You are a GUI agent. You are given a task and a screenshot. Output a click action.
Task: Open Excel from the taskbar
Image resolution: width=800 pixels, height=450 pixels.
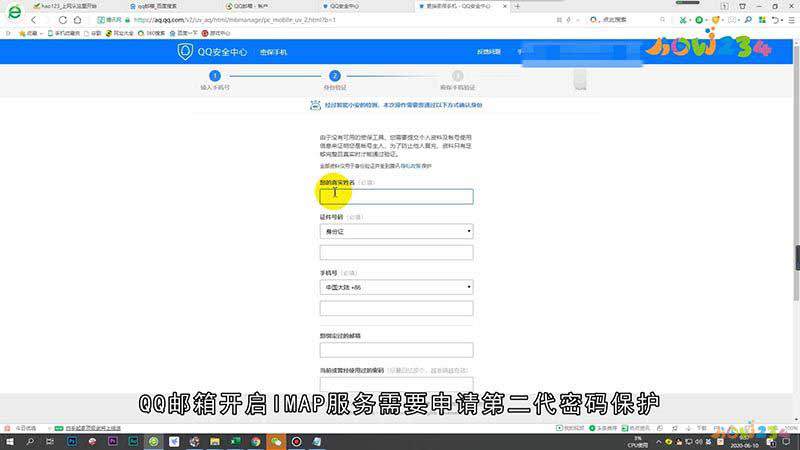235,442
